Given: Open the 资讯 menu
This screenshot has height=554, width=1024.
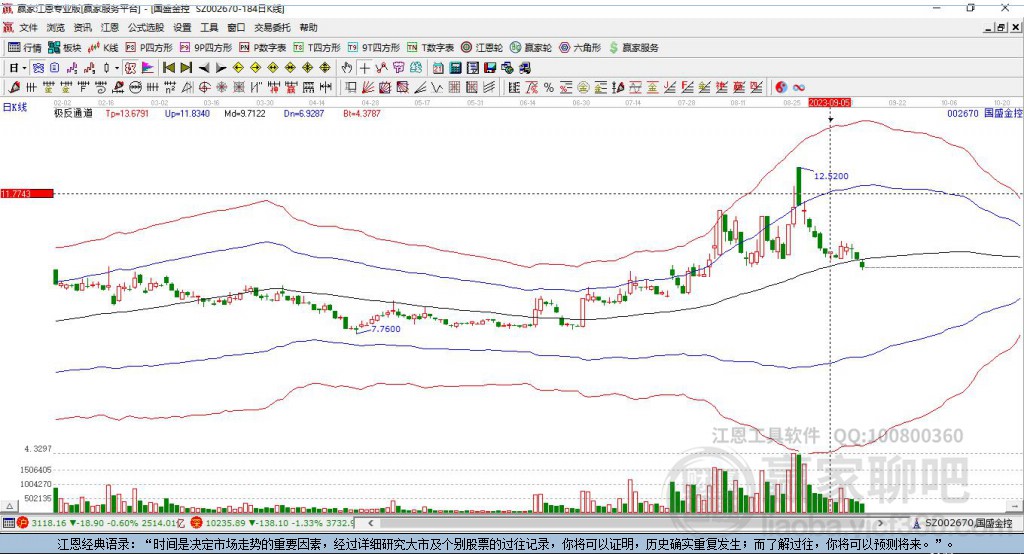Looking at the screenshot, I should point(82,27).
